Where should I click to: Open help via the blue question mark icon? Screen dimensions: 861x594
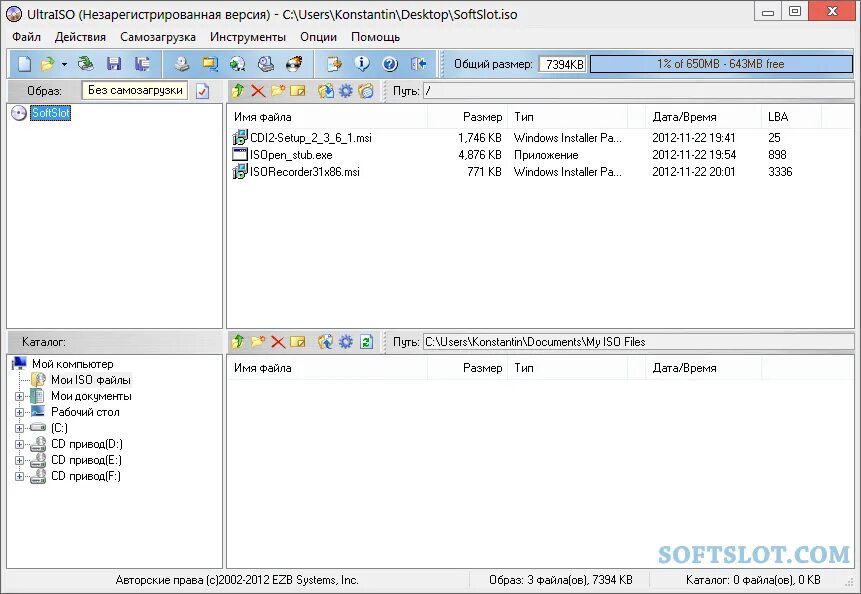pos(390,64)
